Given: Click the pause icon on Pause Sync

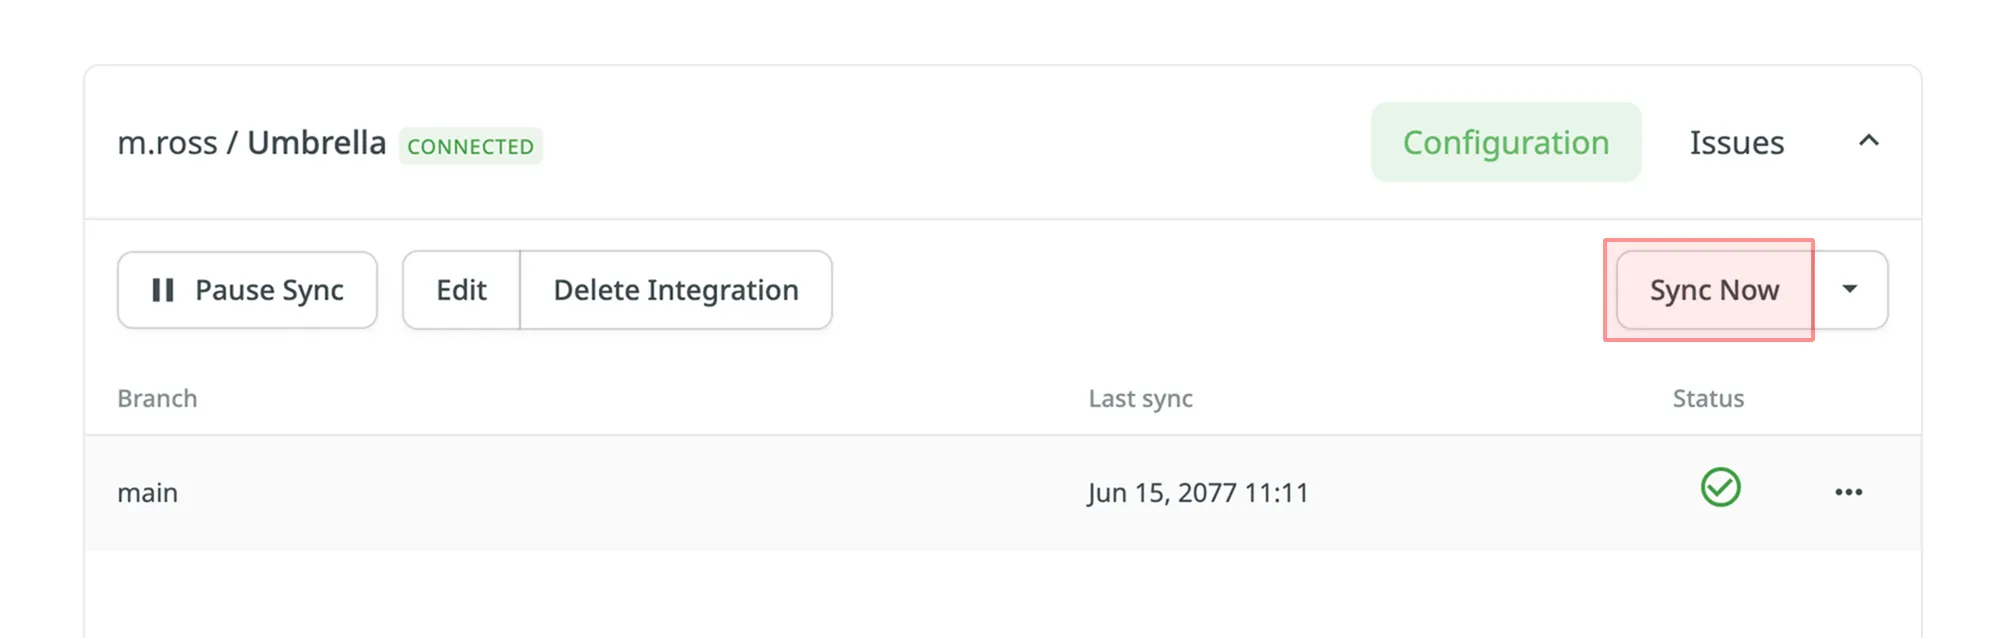Looking at the screenshot, I should pyautogui.click(x=163, y=290).
